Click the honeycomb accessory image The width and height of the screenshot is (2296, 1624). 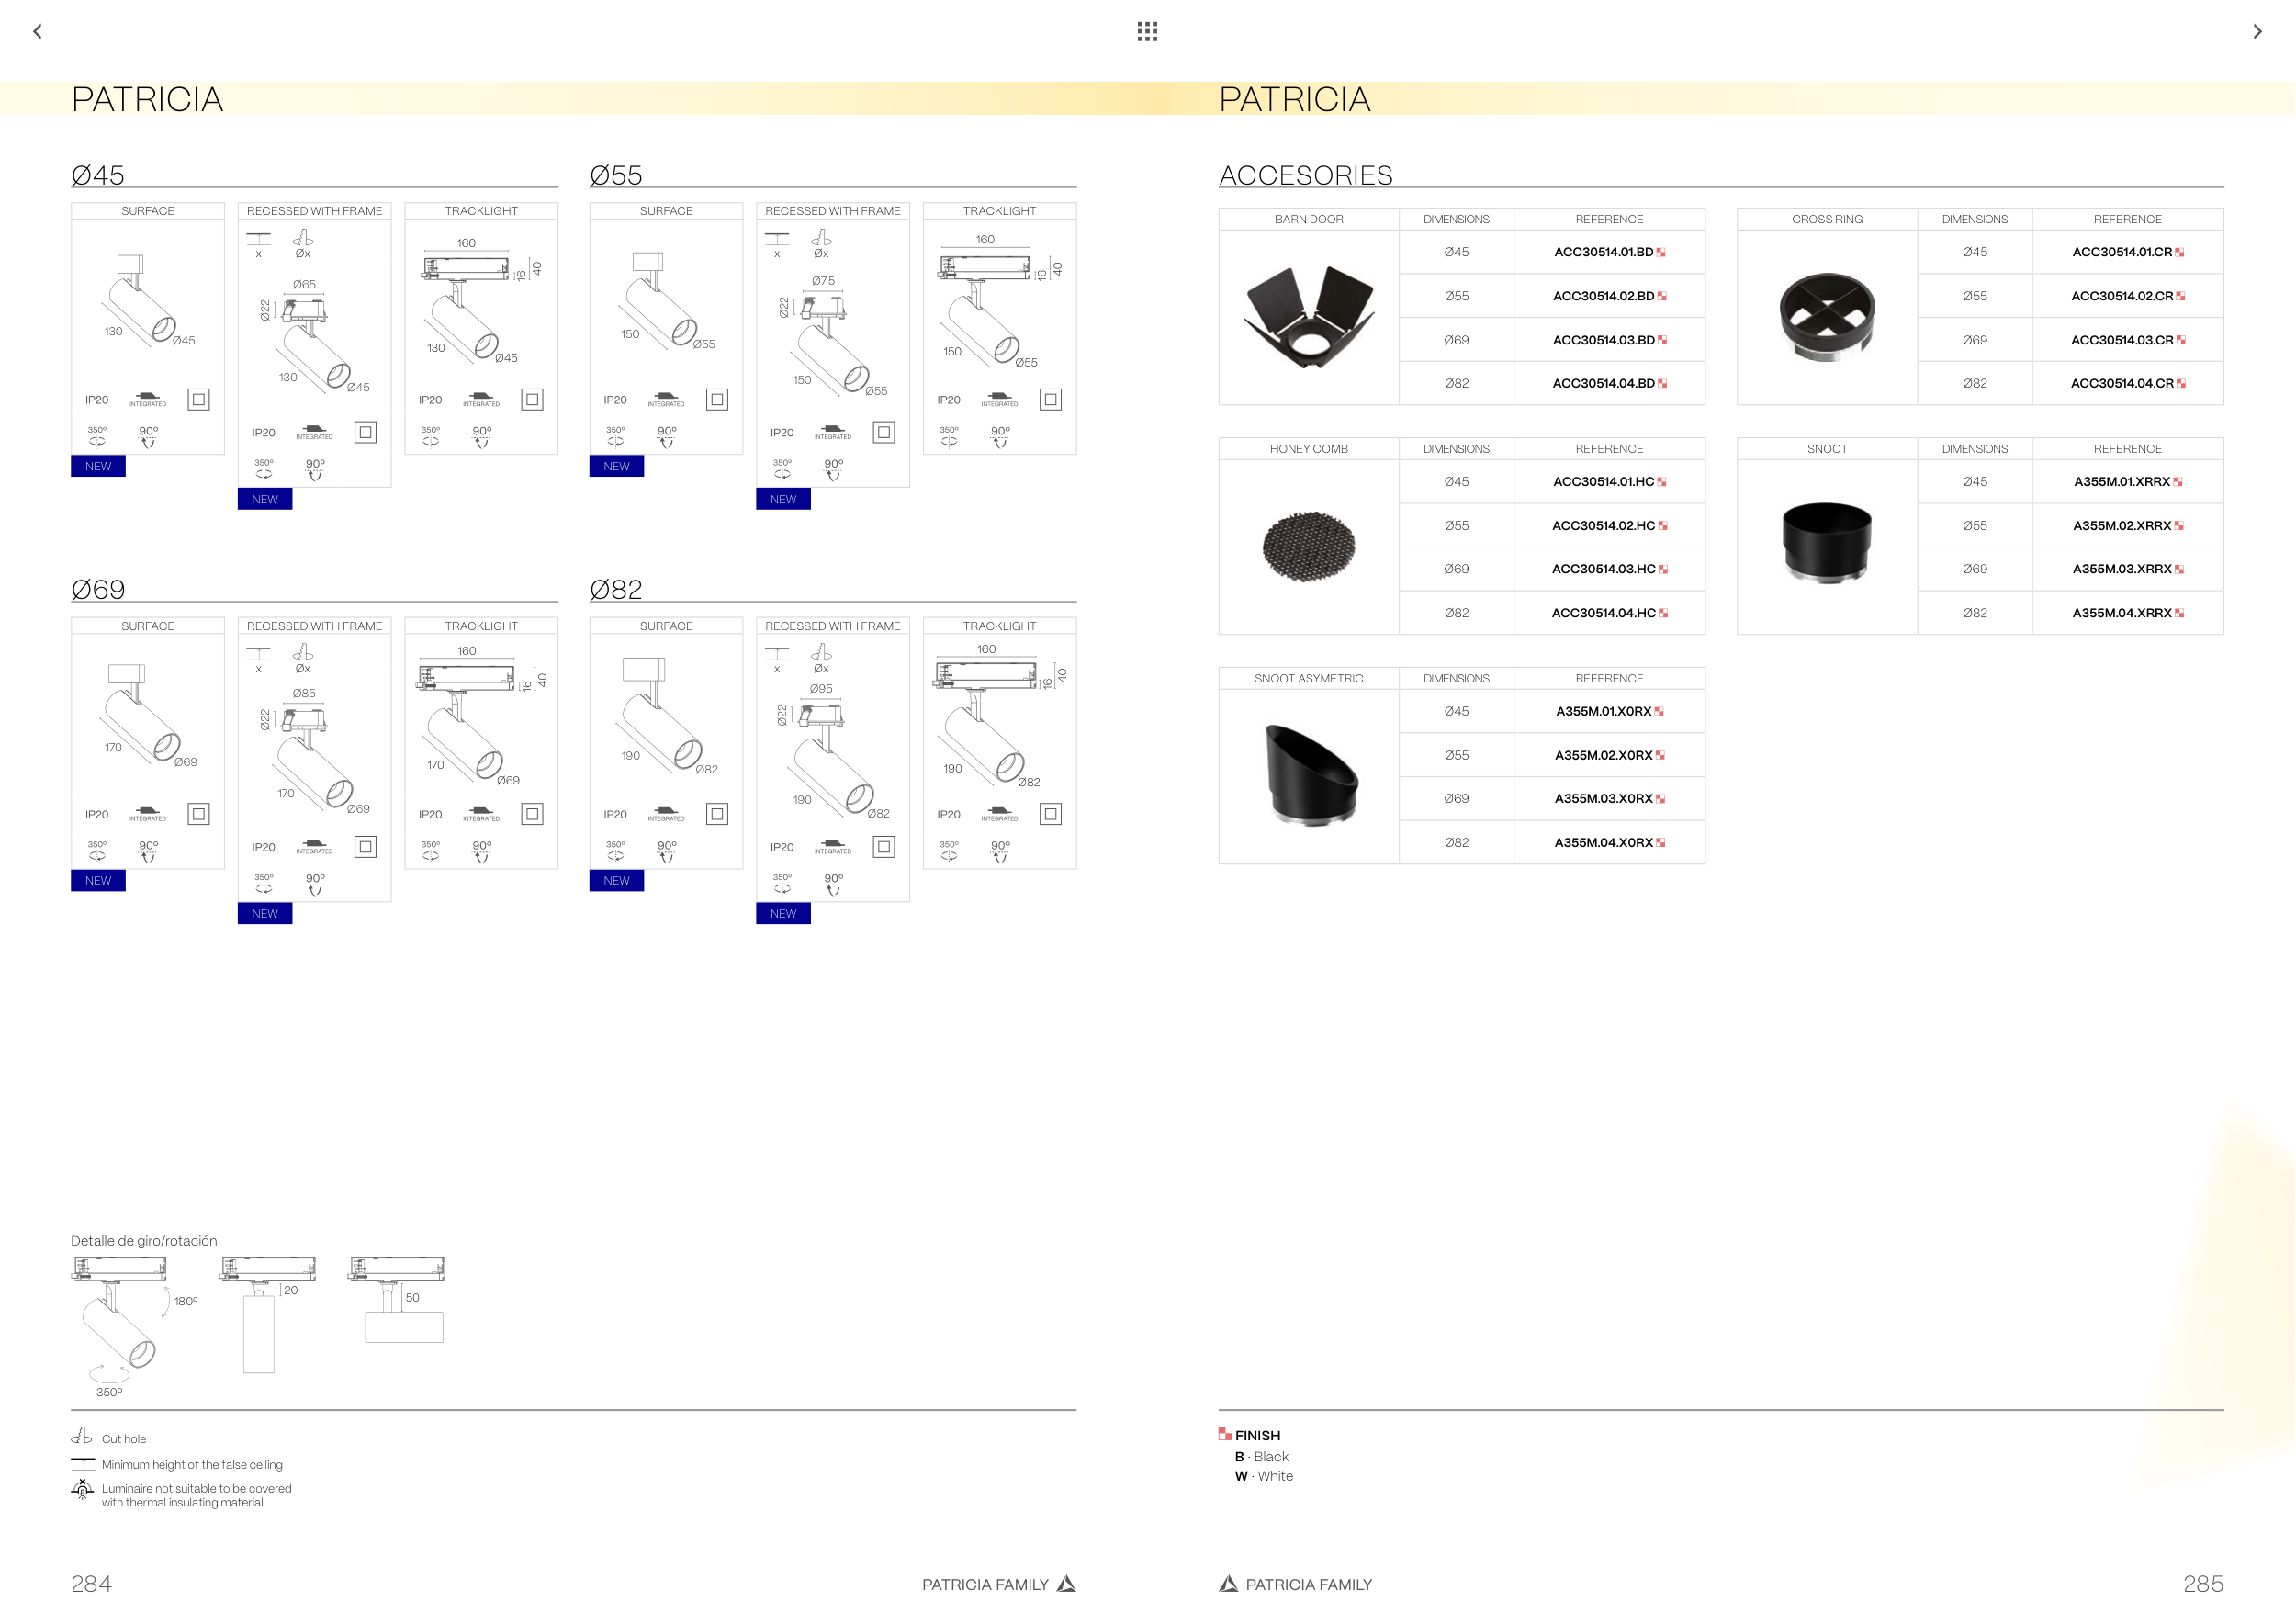coord(1308,546)
